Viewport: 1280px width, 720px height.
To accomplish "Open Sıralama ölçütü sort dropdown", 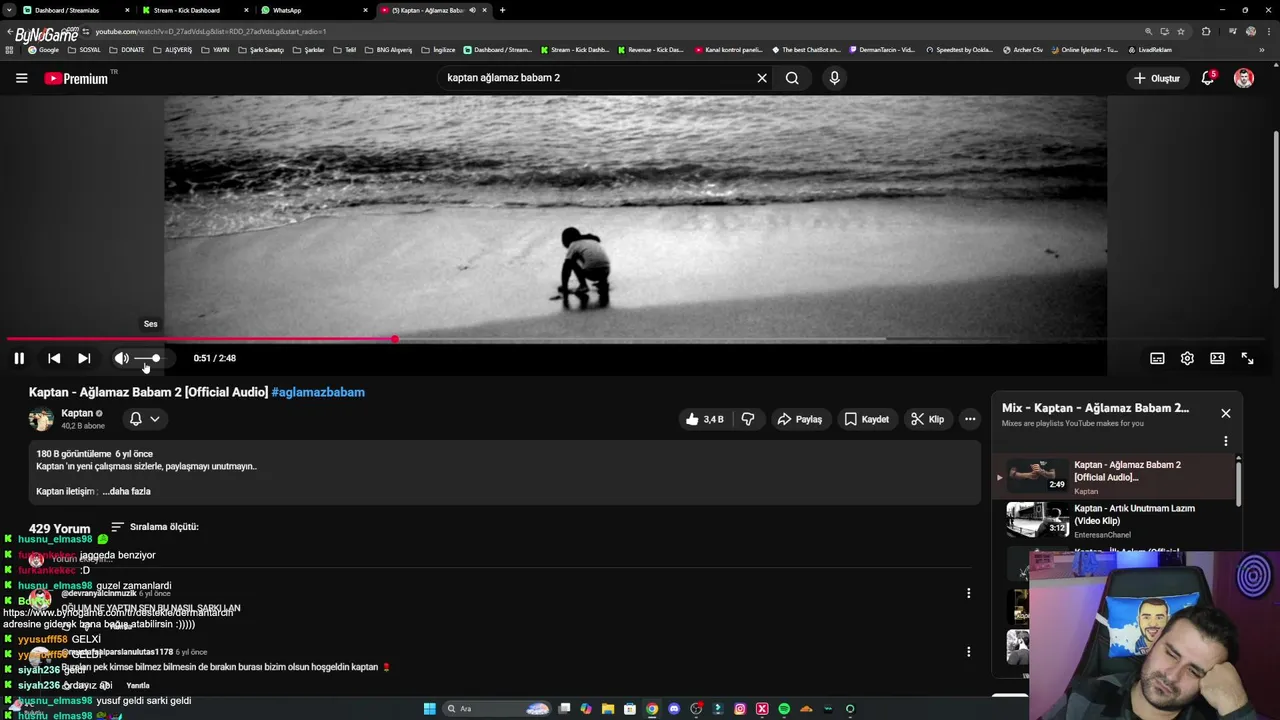I will (x=155, y=527).
